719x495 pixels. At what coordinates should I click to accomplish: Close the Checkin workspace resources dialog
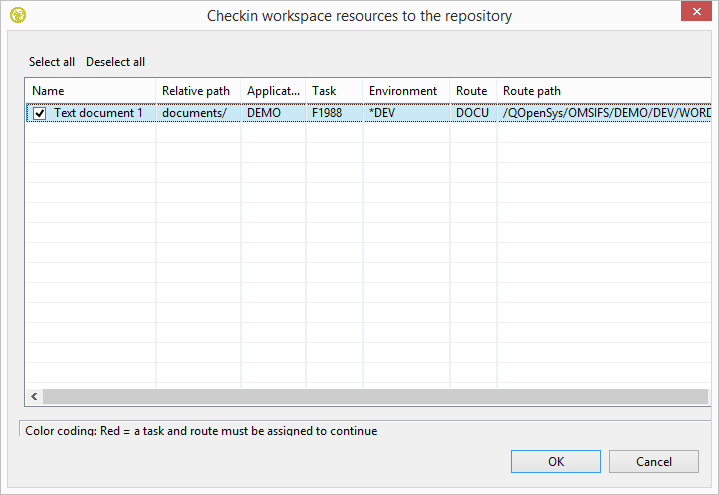click(x=696, y=13)
